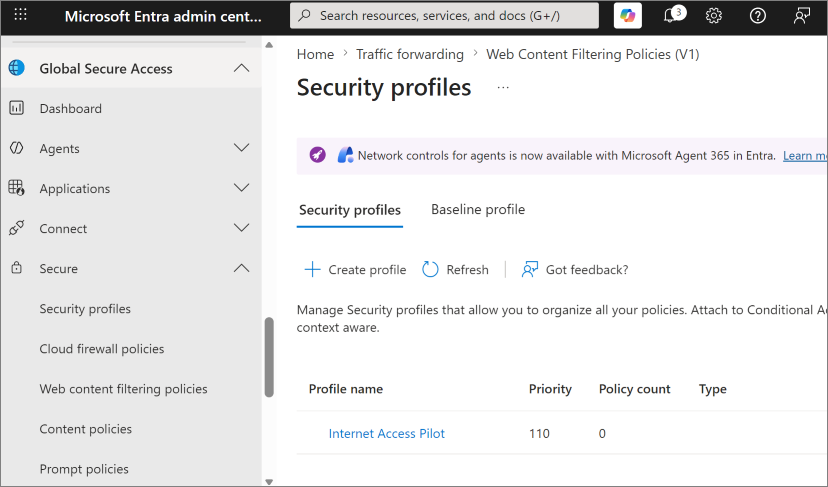Viewport: 828px width, 487px height.
Task: Click the plus icon of Create profile
Action: point(312,269)
